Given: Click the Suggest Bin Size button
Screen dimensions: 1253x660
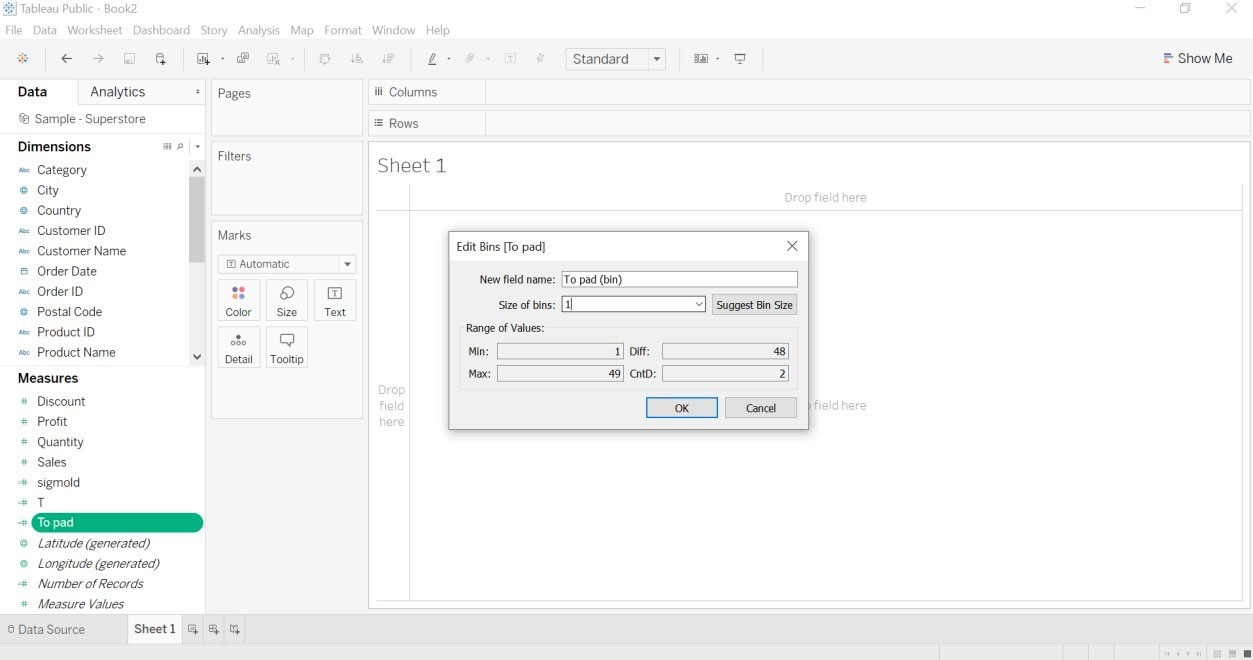Looking at the screenshot, I should (x=754, y=305).
